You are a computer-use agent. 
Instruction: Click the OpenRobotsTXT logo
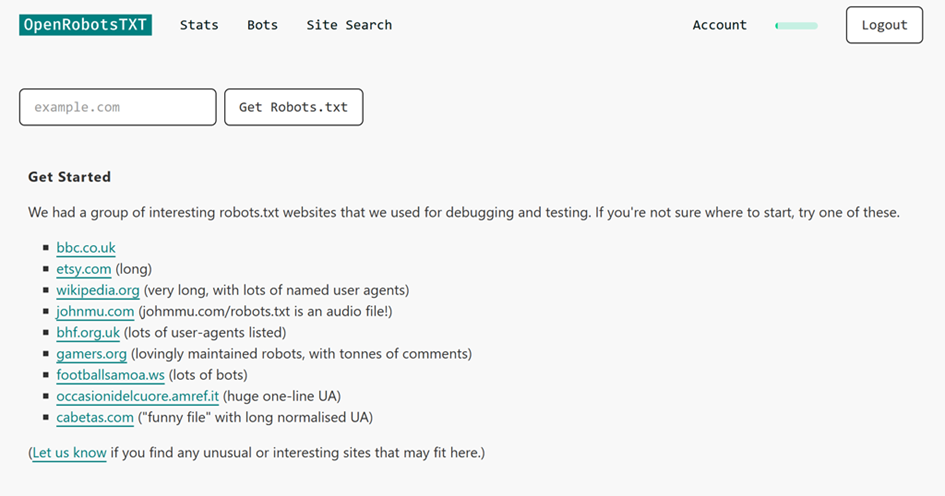coord(85,25)
